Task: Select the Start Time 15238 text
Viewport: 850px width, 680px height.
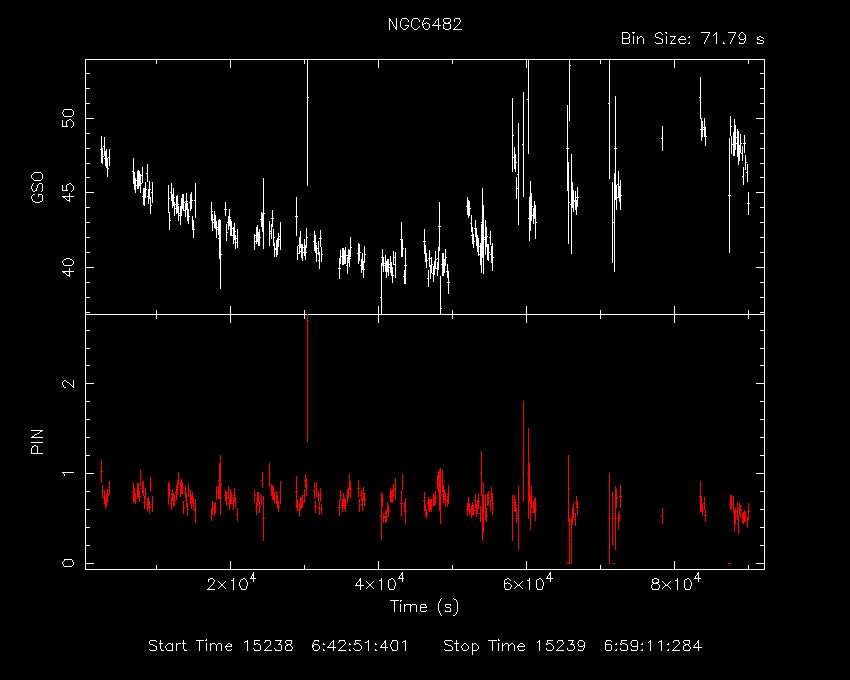Action: (221, 646)
